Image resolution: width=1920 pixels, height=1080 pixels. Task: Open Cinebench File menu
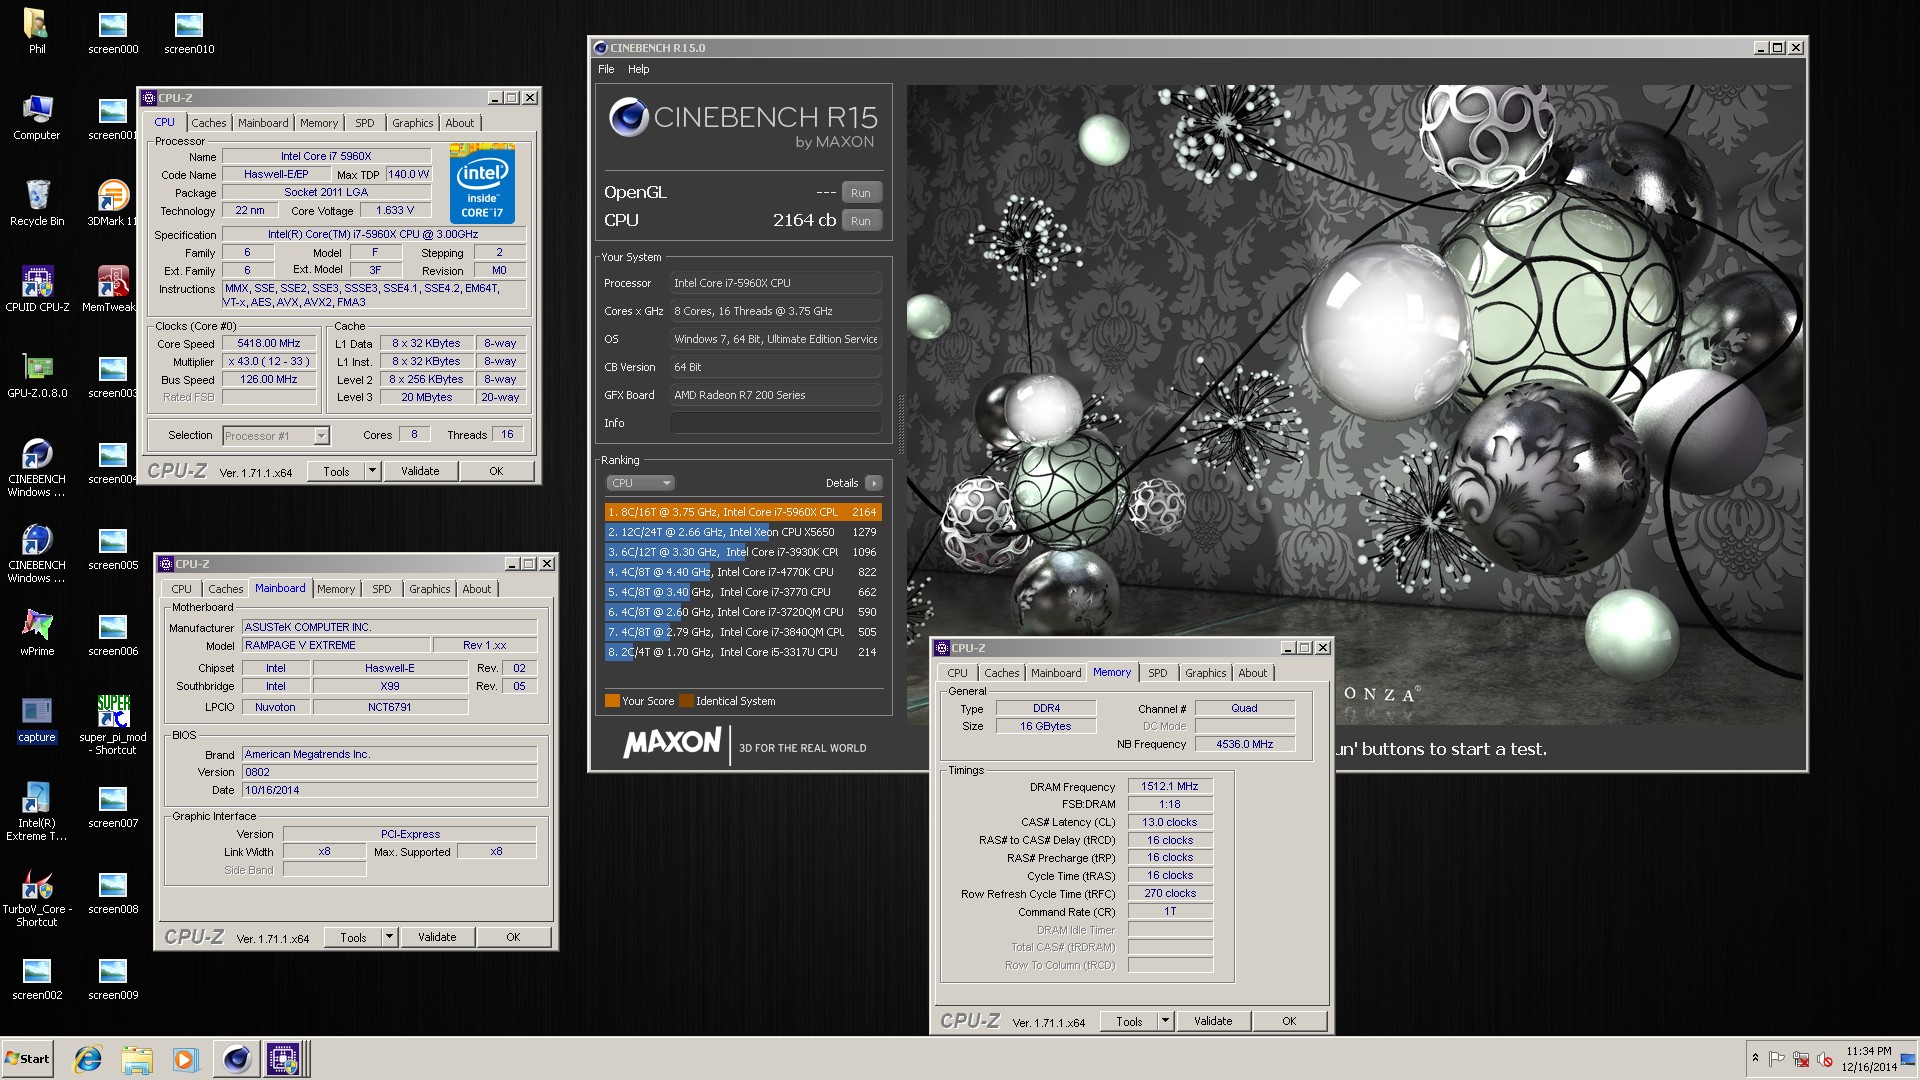tap(606, 69)
